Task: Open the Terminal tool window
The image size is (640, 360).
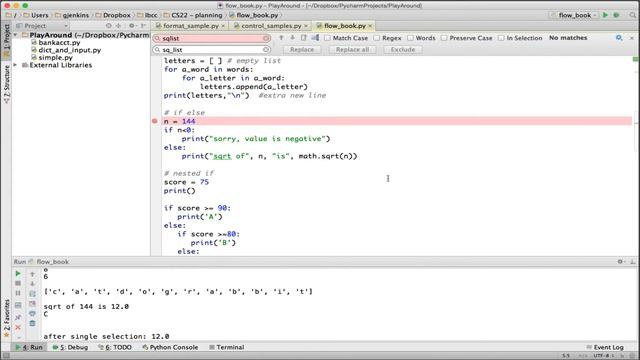Action: tap(227, 347)
